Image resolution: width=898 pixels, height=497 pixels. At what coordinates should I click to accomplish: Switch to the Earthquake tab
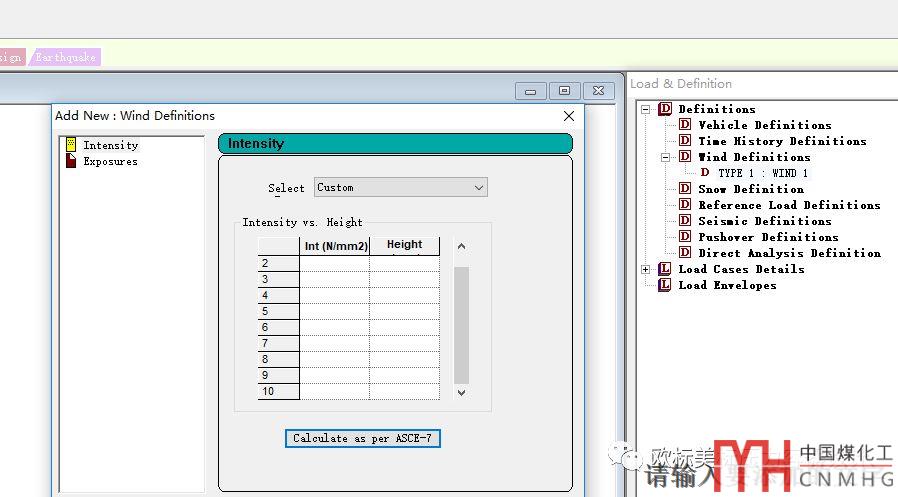tap(66, 57)
